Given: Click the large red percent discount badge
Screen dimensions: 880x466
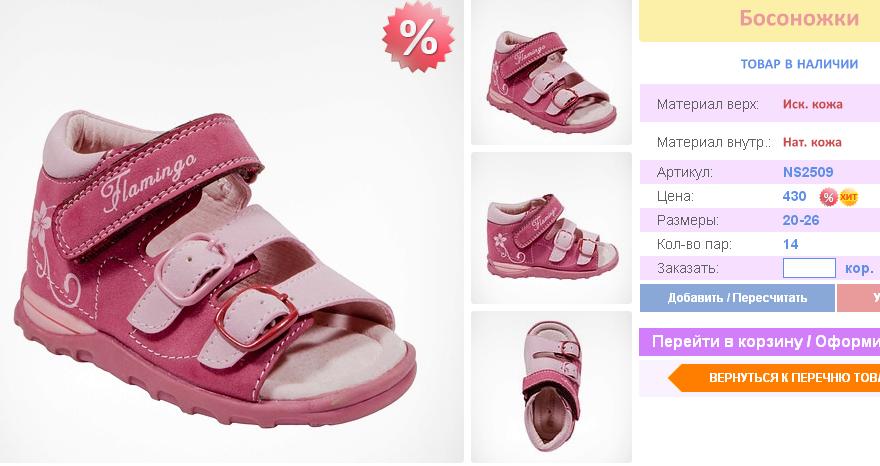Looking at the screenshot, I should pos(419,37).
